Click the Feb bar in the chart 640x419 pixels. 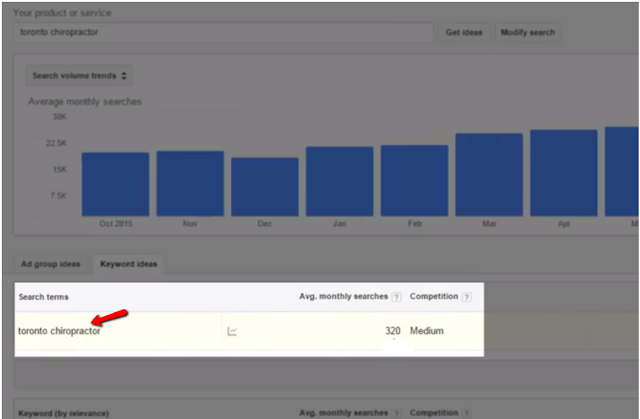[414, 180]
